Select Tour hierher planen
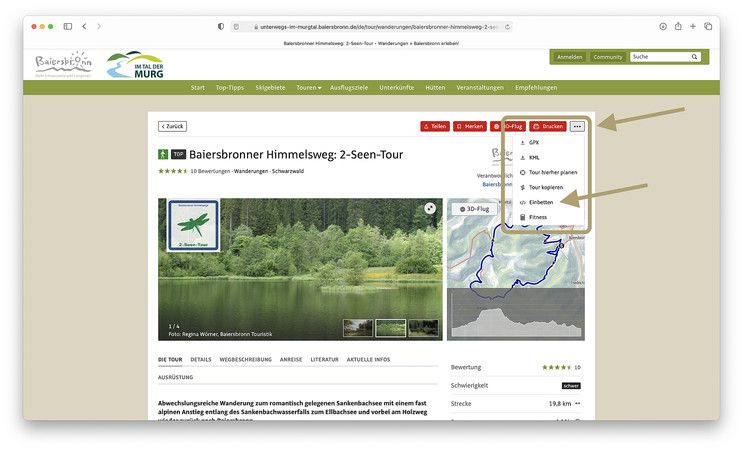743x451 pixels. (x=548, y=172)
